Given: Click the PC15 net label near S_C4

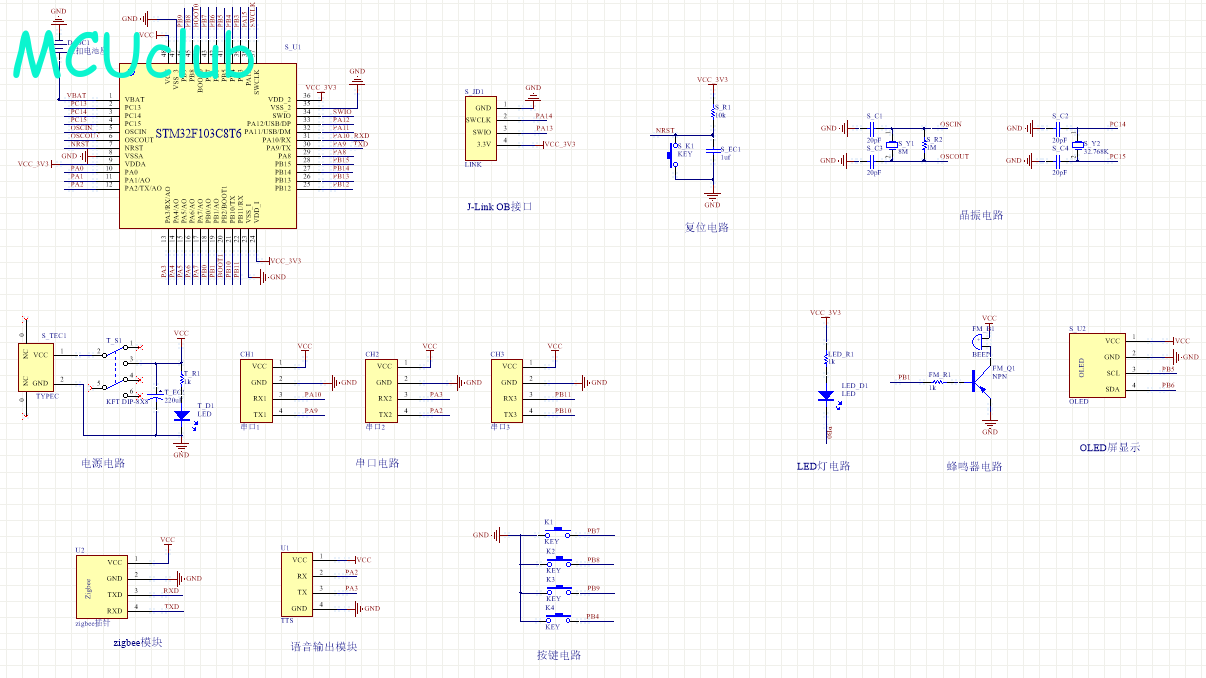Looking at the screenshot, I should (x=1118, y=156).
